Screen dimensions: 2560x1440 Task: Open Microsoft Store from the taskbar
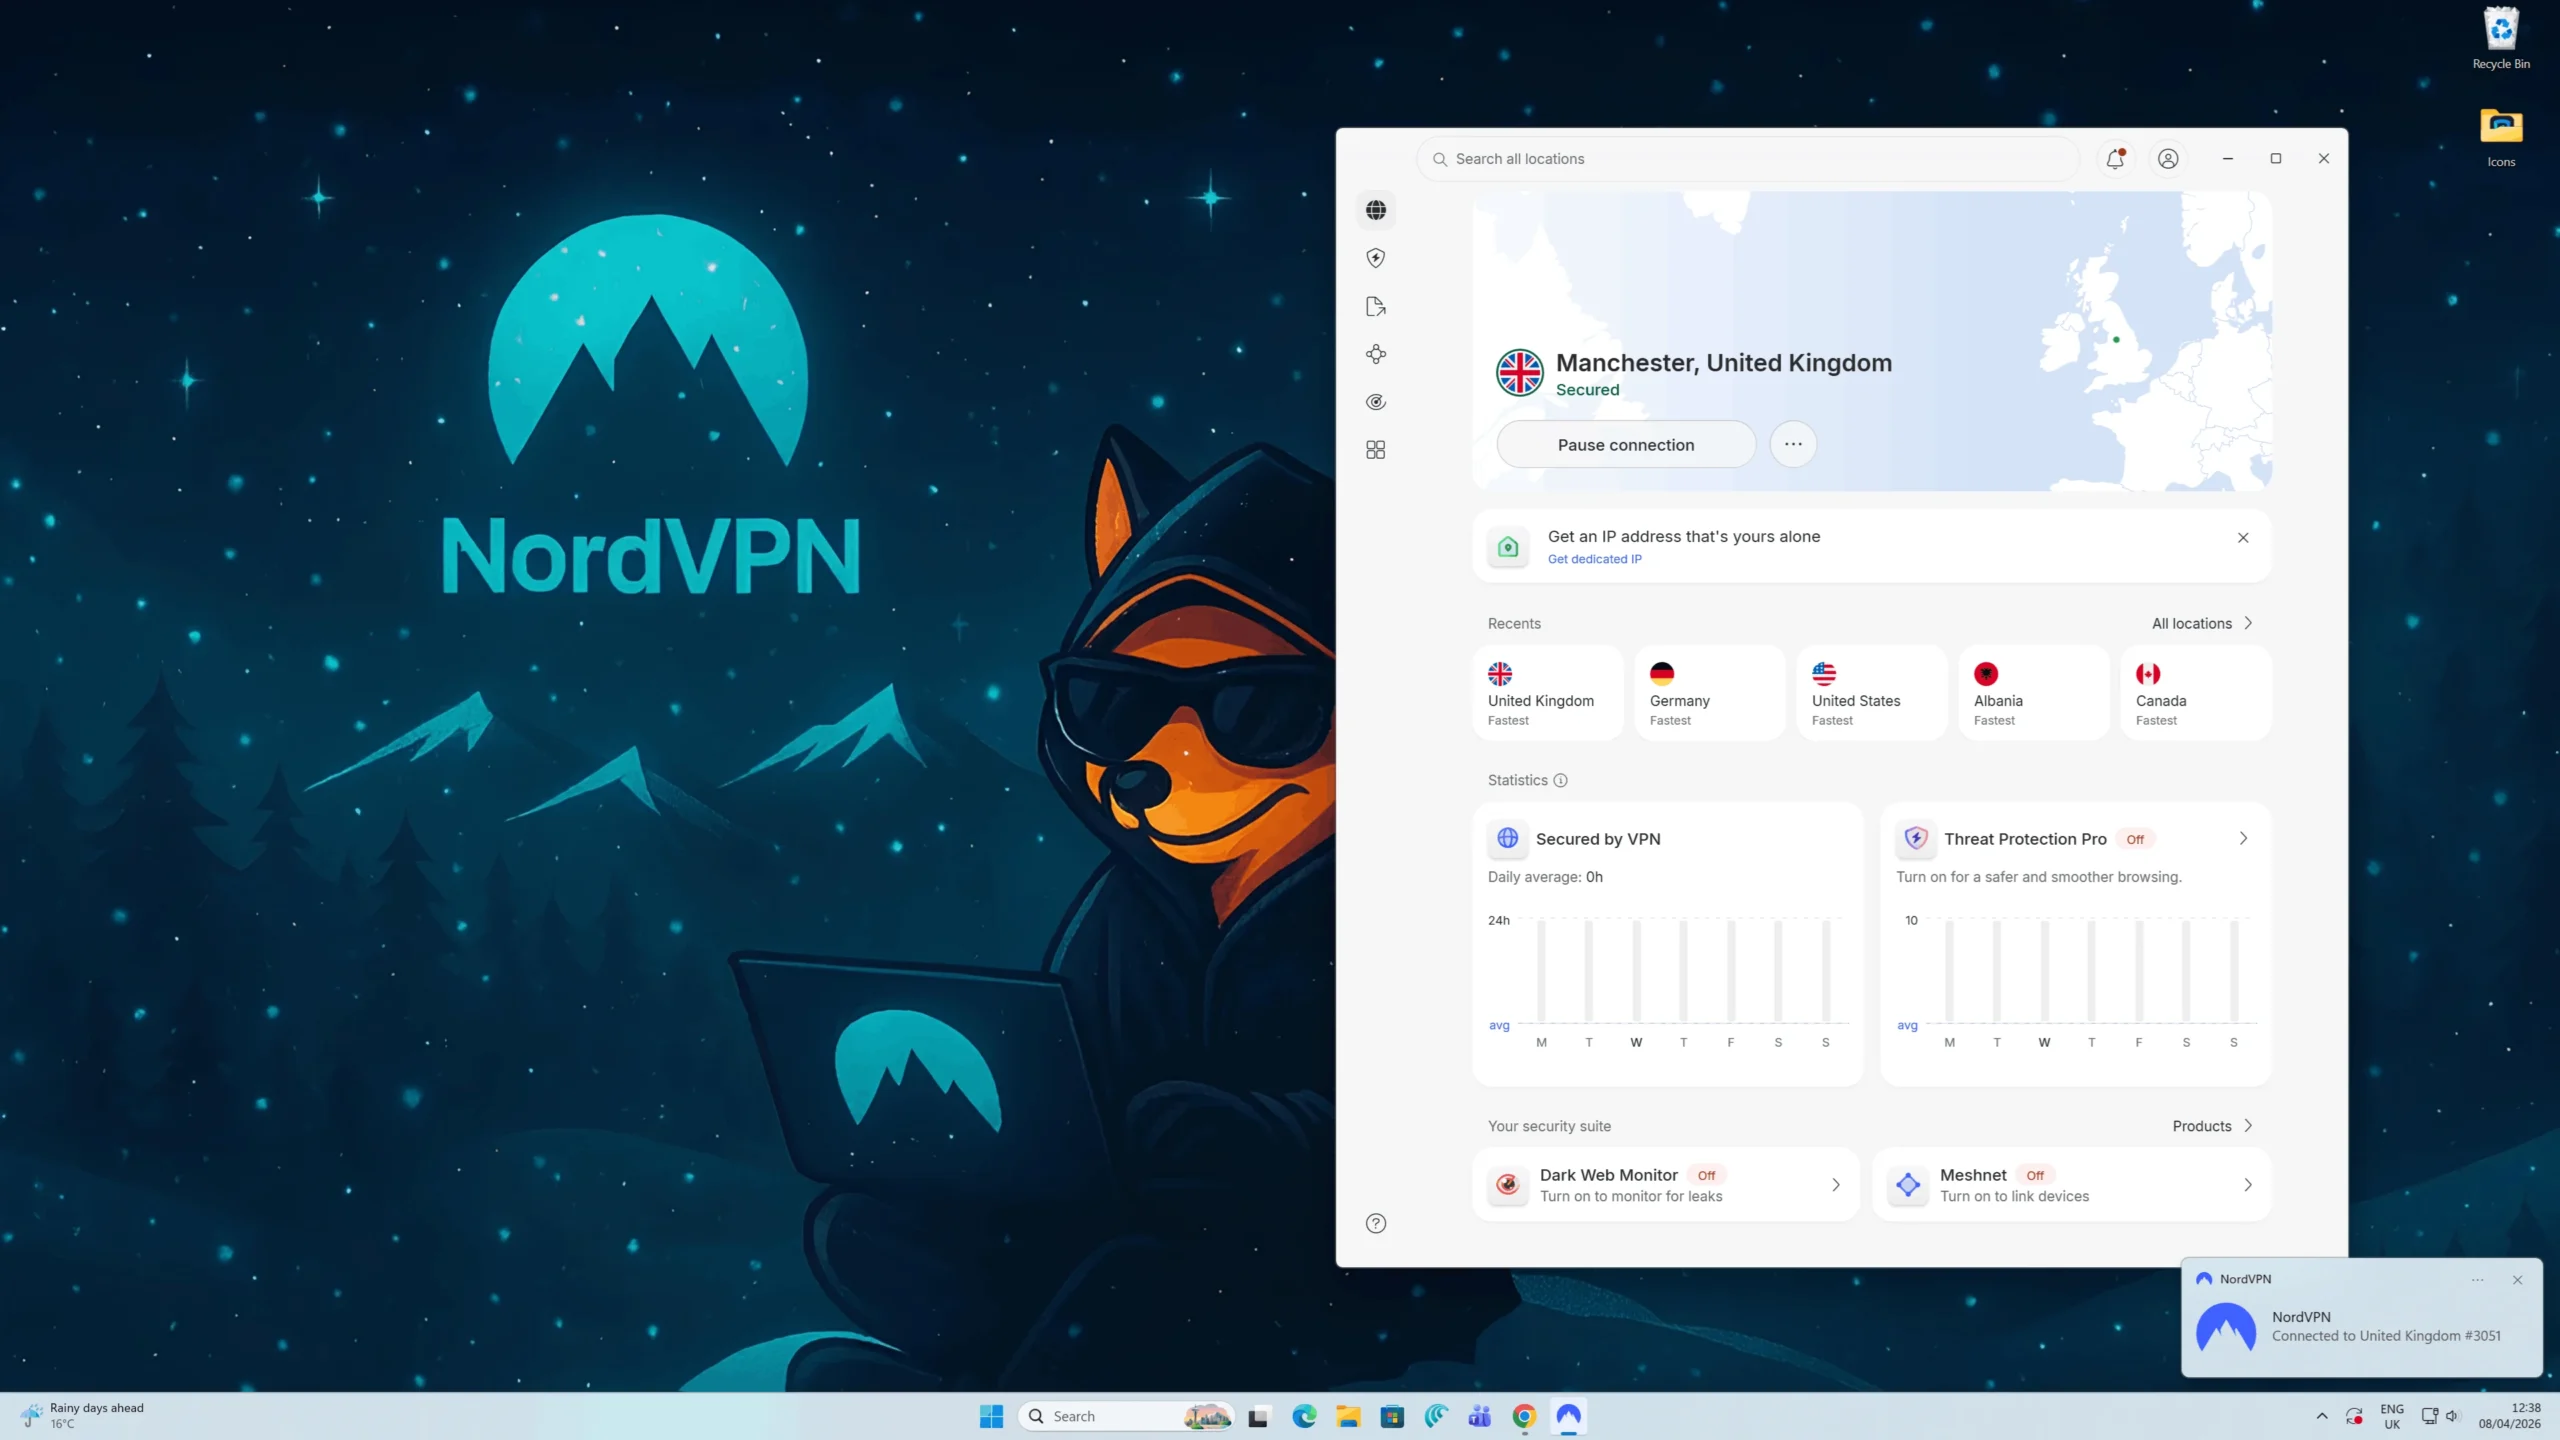pyautogui.click(x=1392, y=1416)
